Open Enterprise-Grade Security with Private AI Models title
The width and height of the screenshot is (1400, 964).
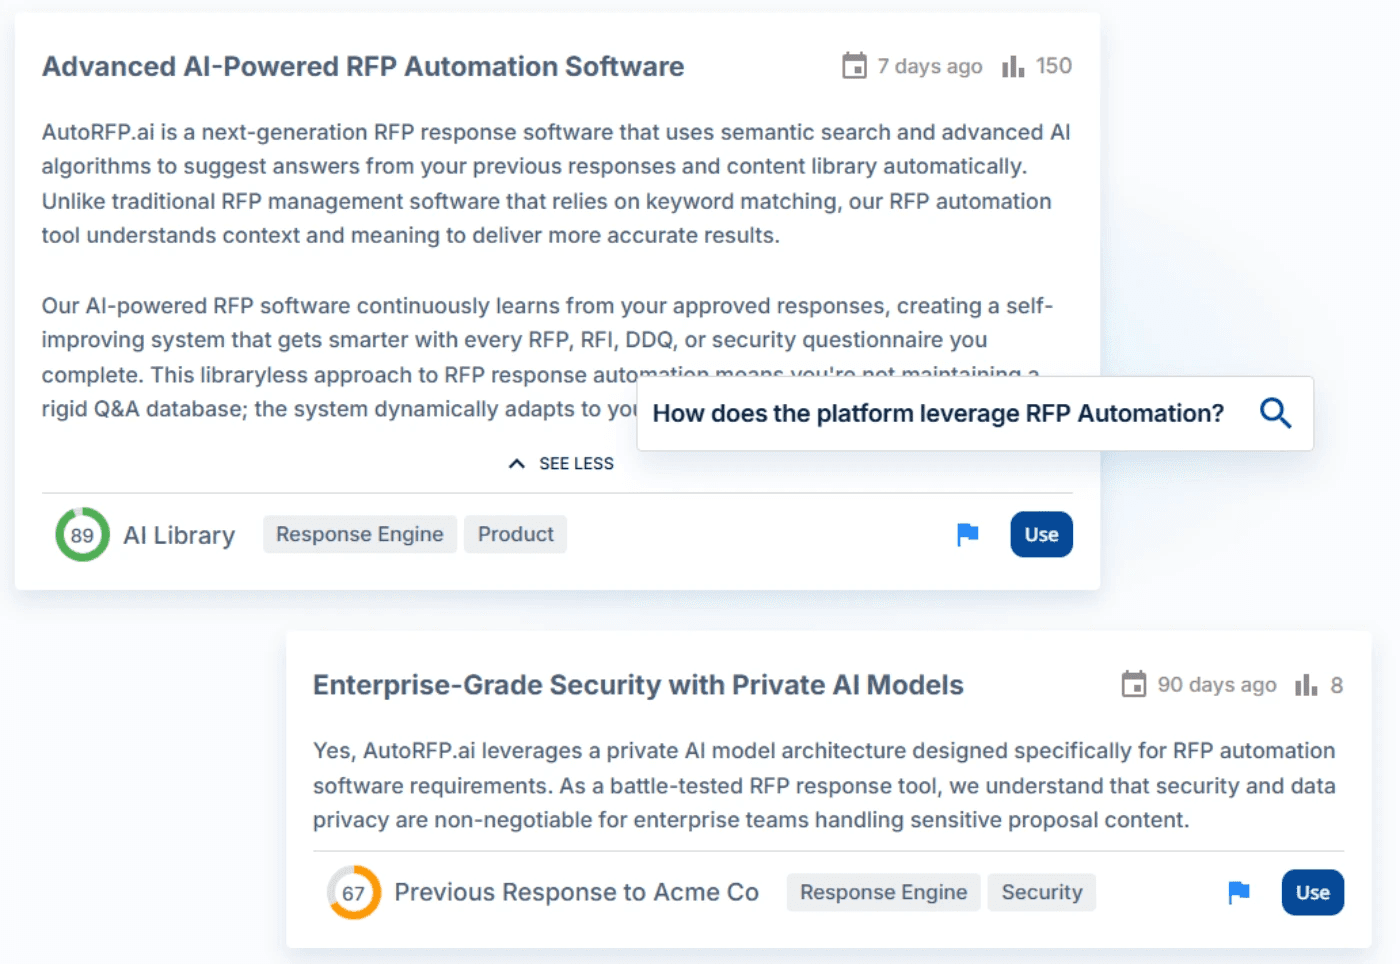coord(638,685)
